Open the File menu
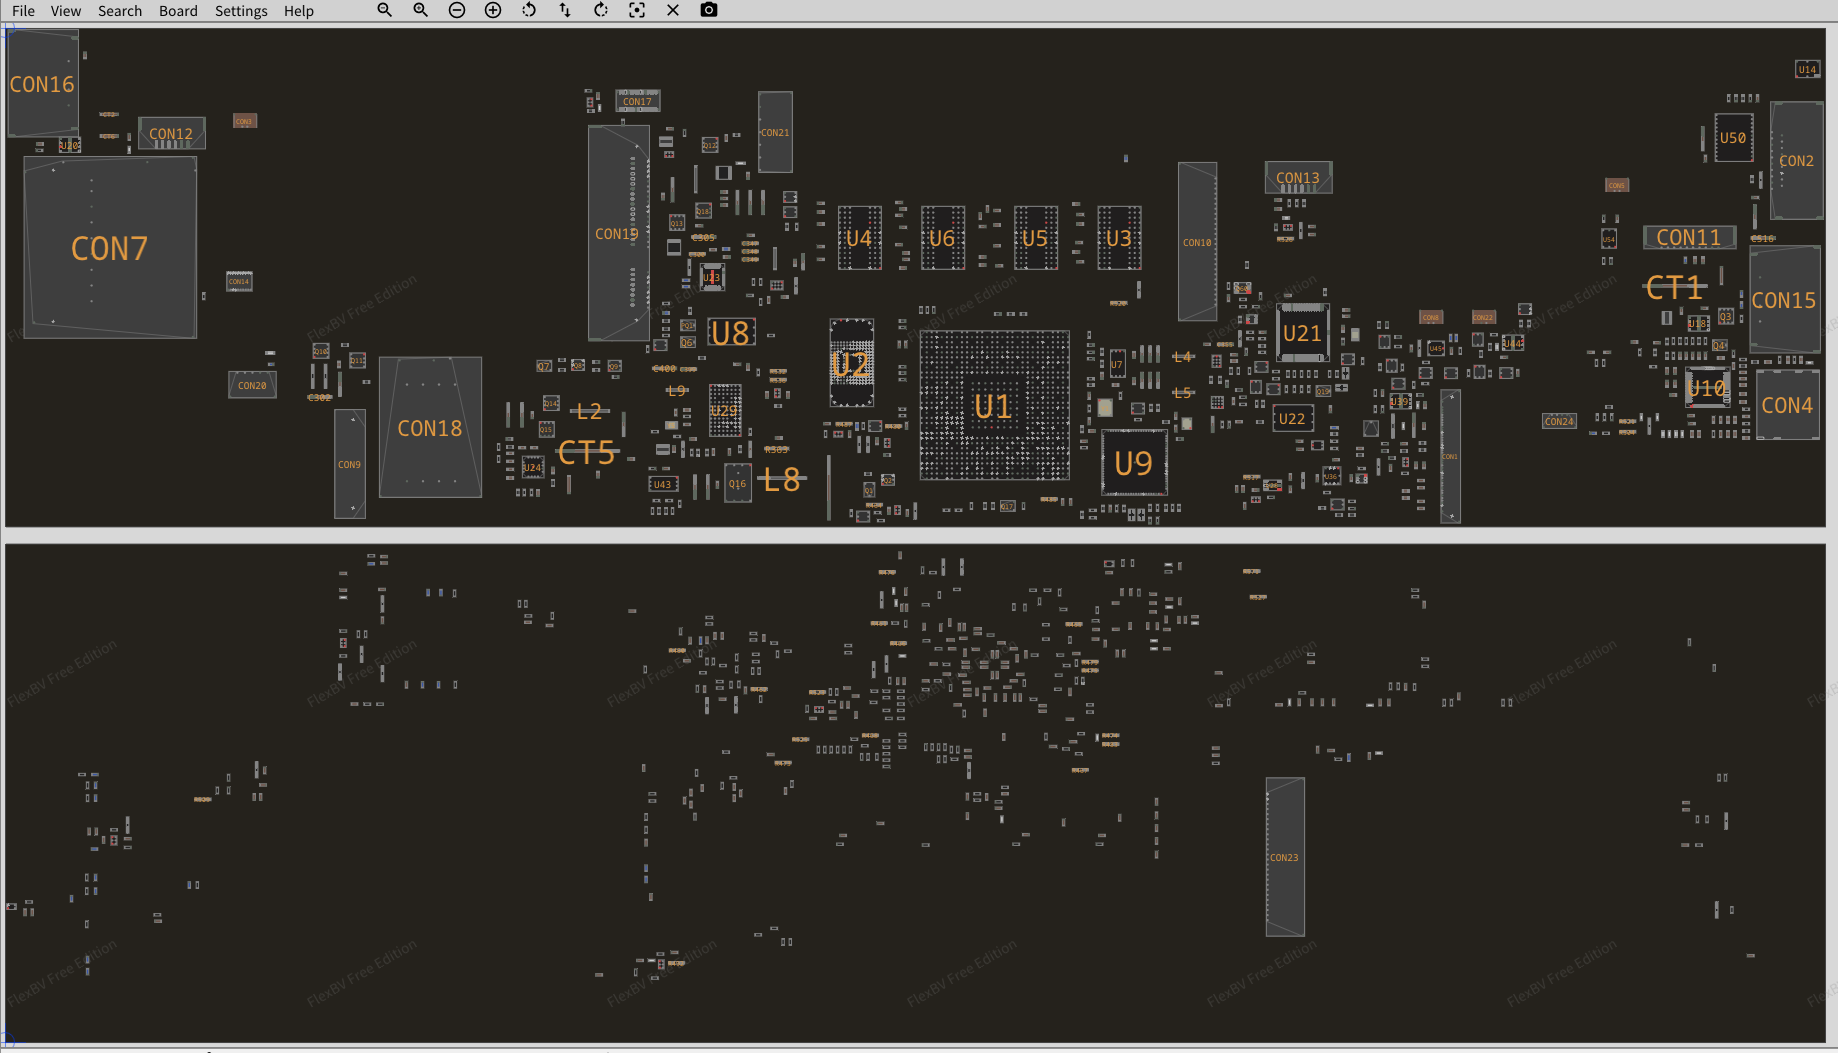 pyautogui.click(x=23, y=11)
